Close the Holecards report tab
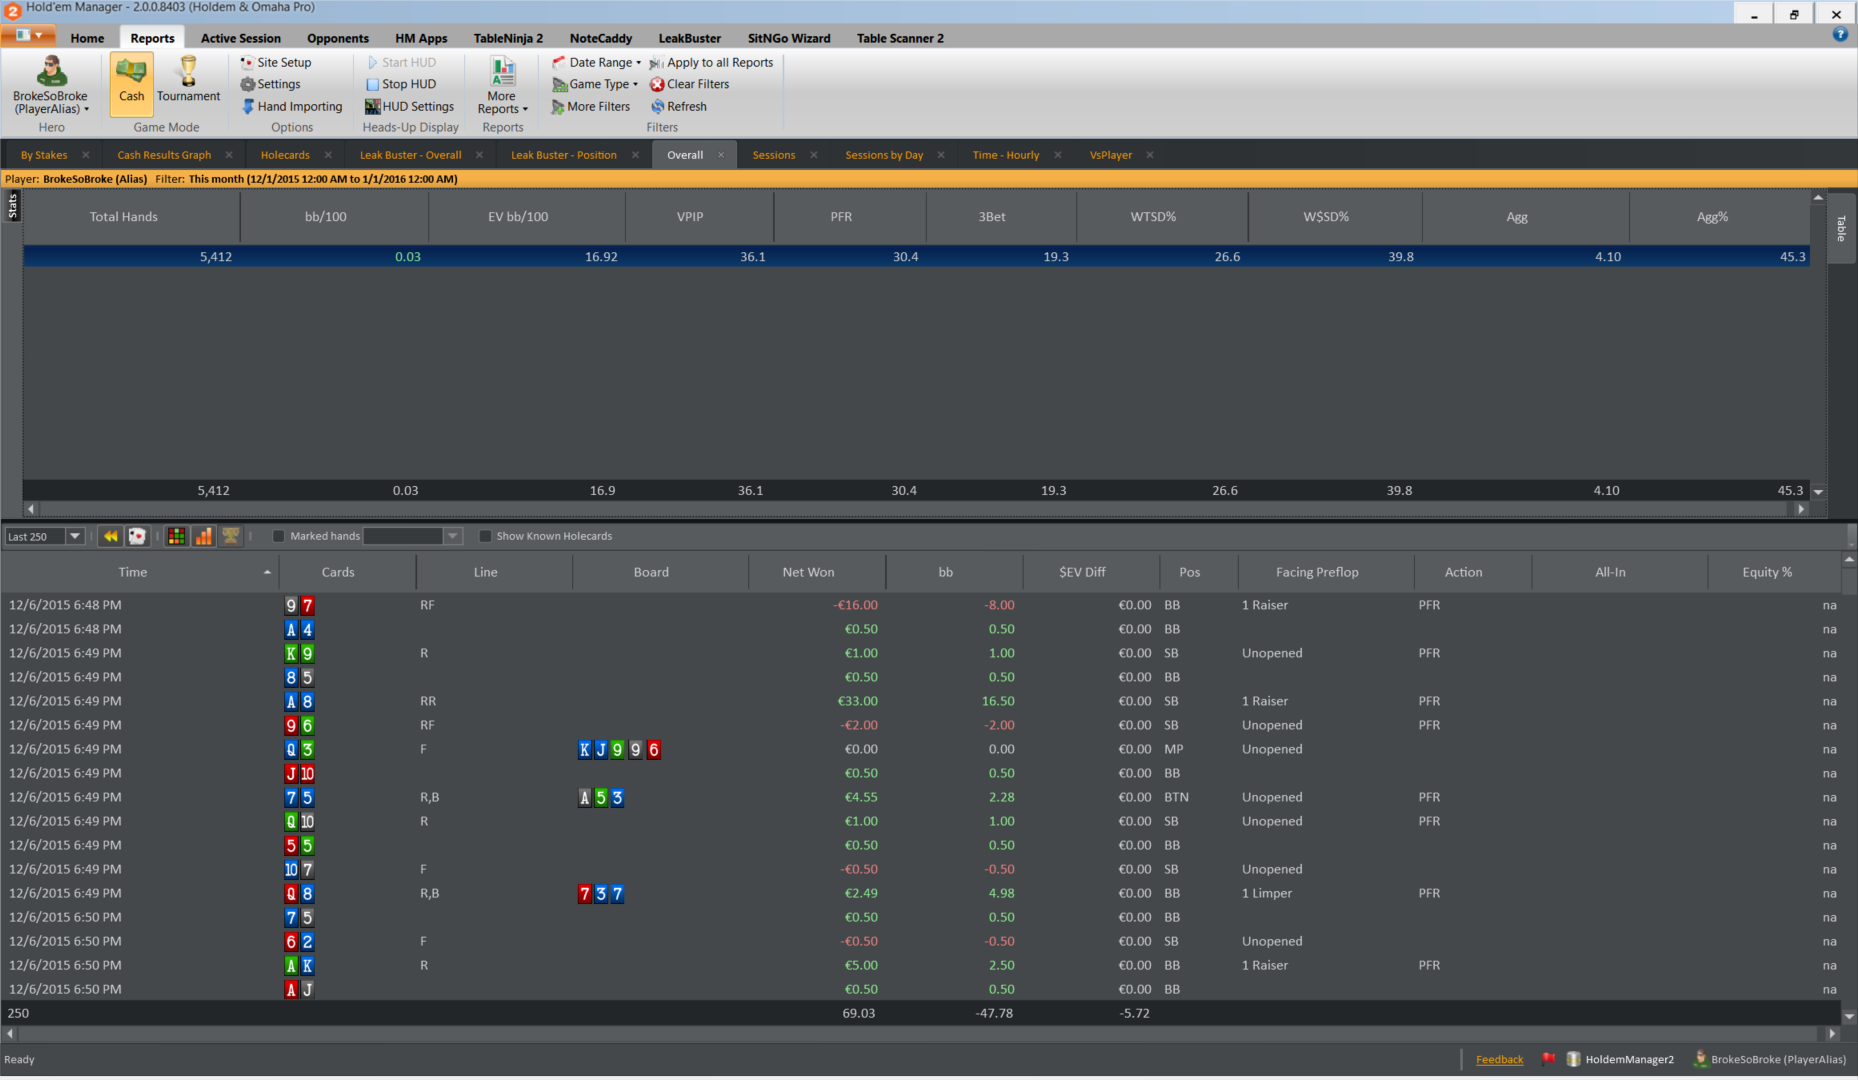The image size is (1858, 1080). pyautogui.click(x=328, y=155)
